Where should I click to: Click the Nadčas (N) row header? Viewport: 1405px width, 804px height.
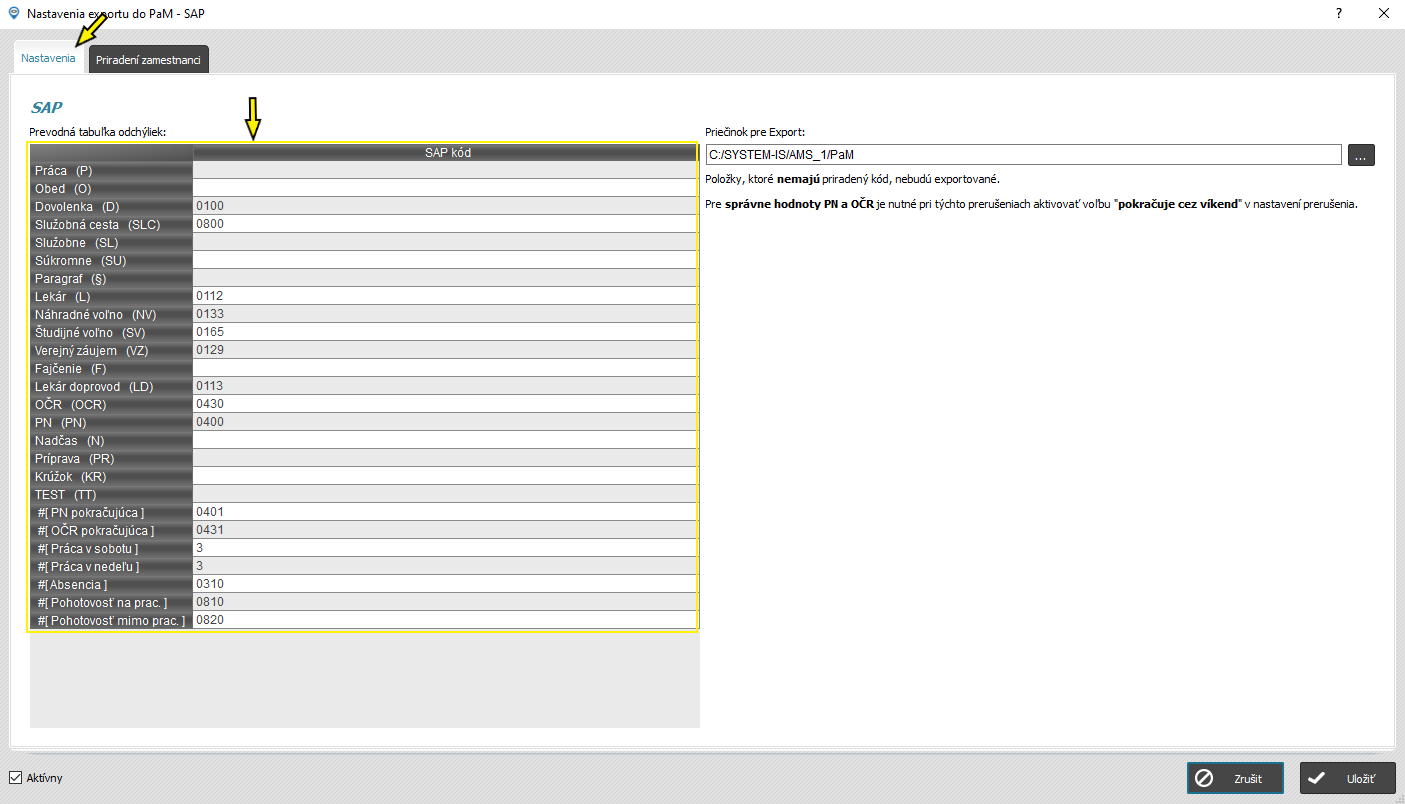tap(111, 440)
